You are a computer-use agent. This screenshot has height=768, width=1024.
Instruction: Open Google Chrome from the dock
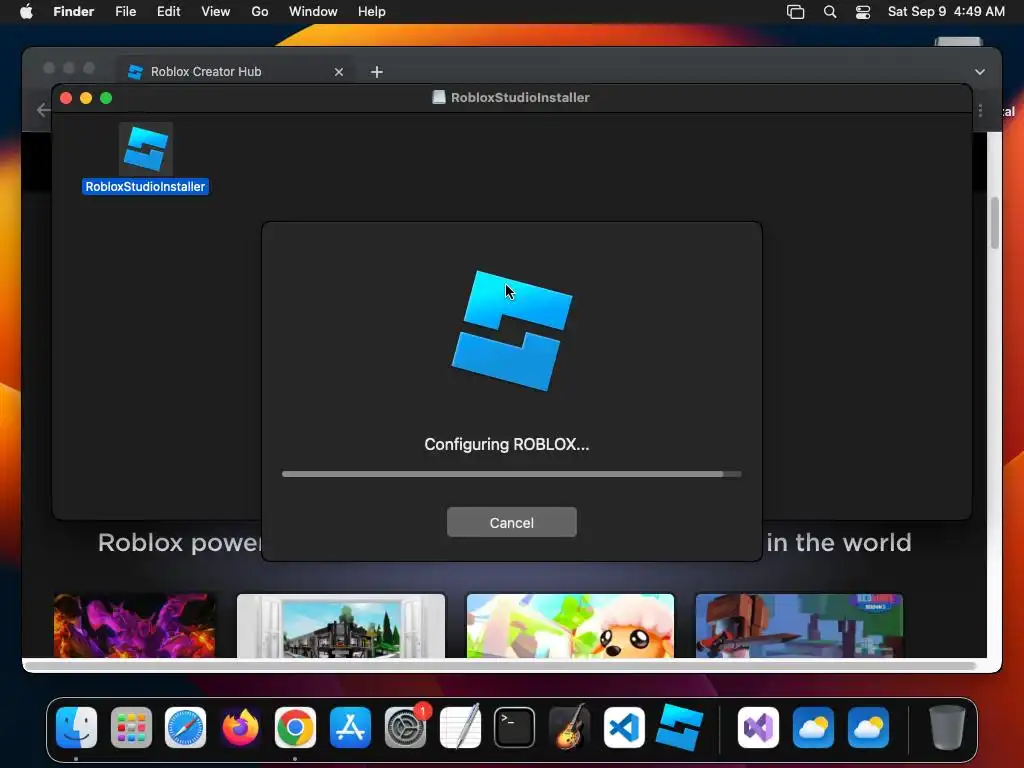click(295, 727)
